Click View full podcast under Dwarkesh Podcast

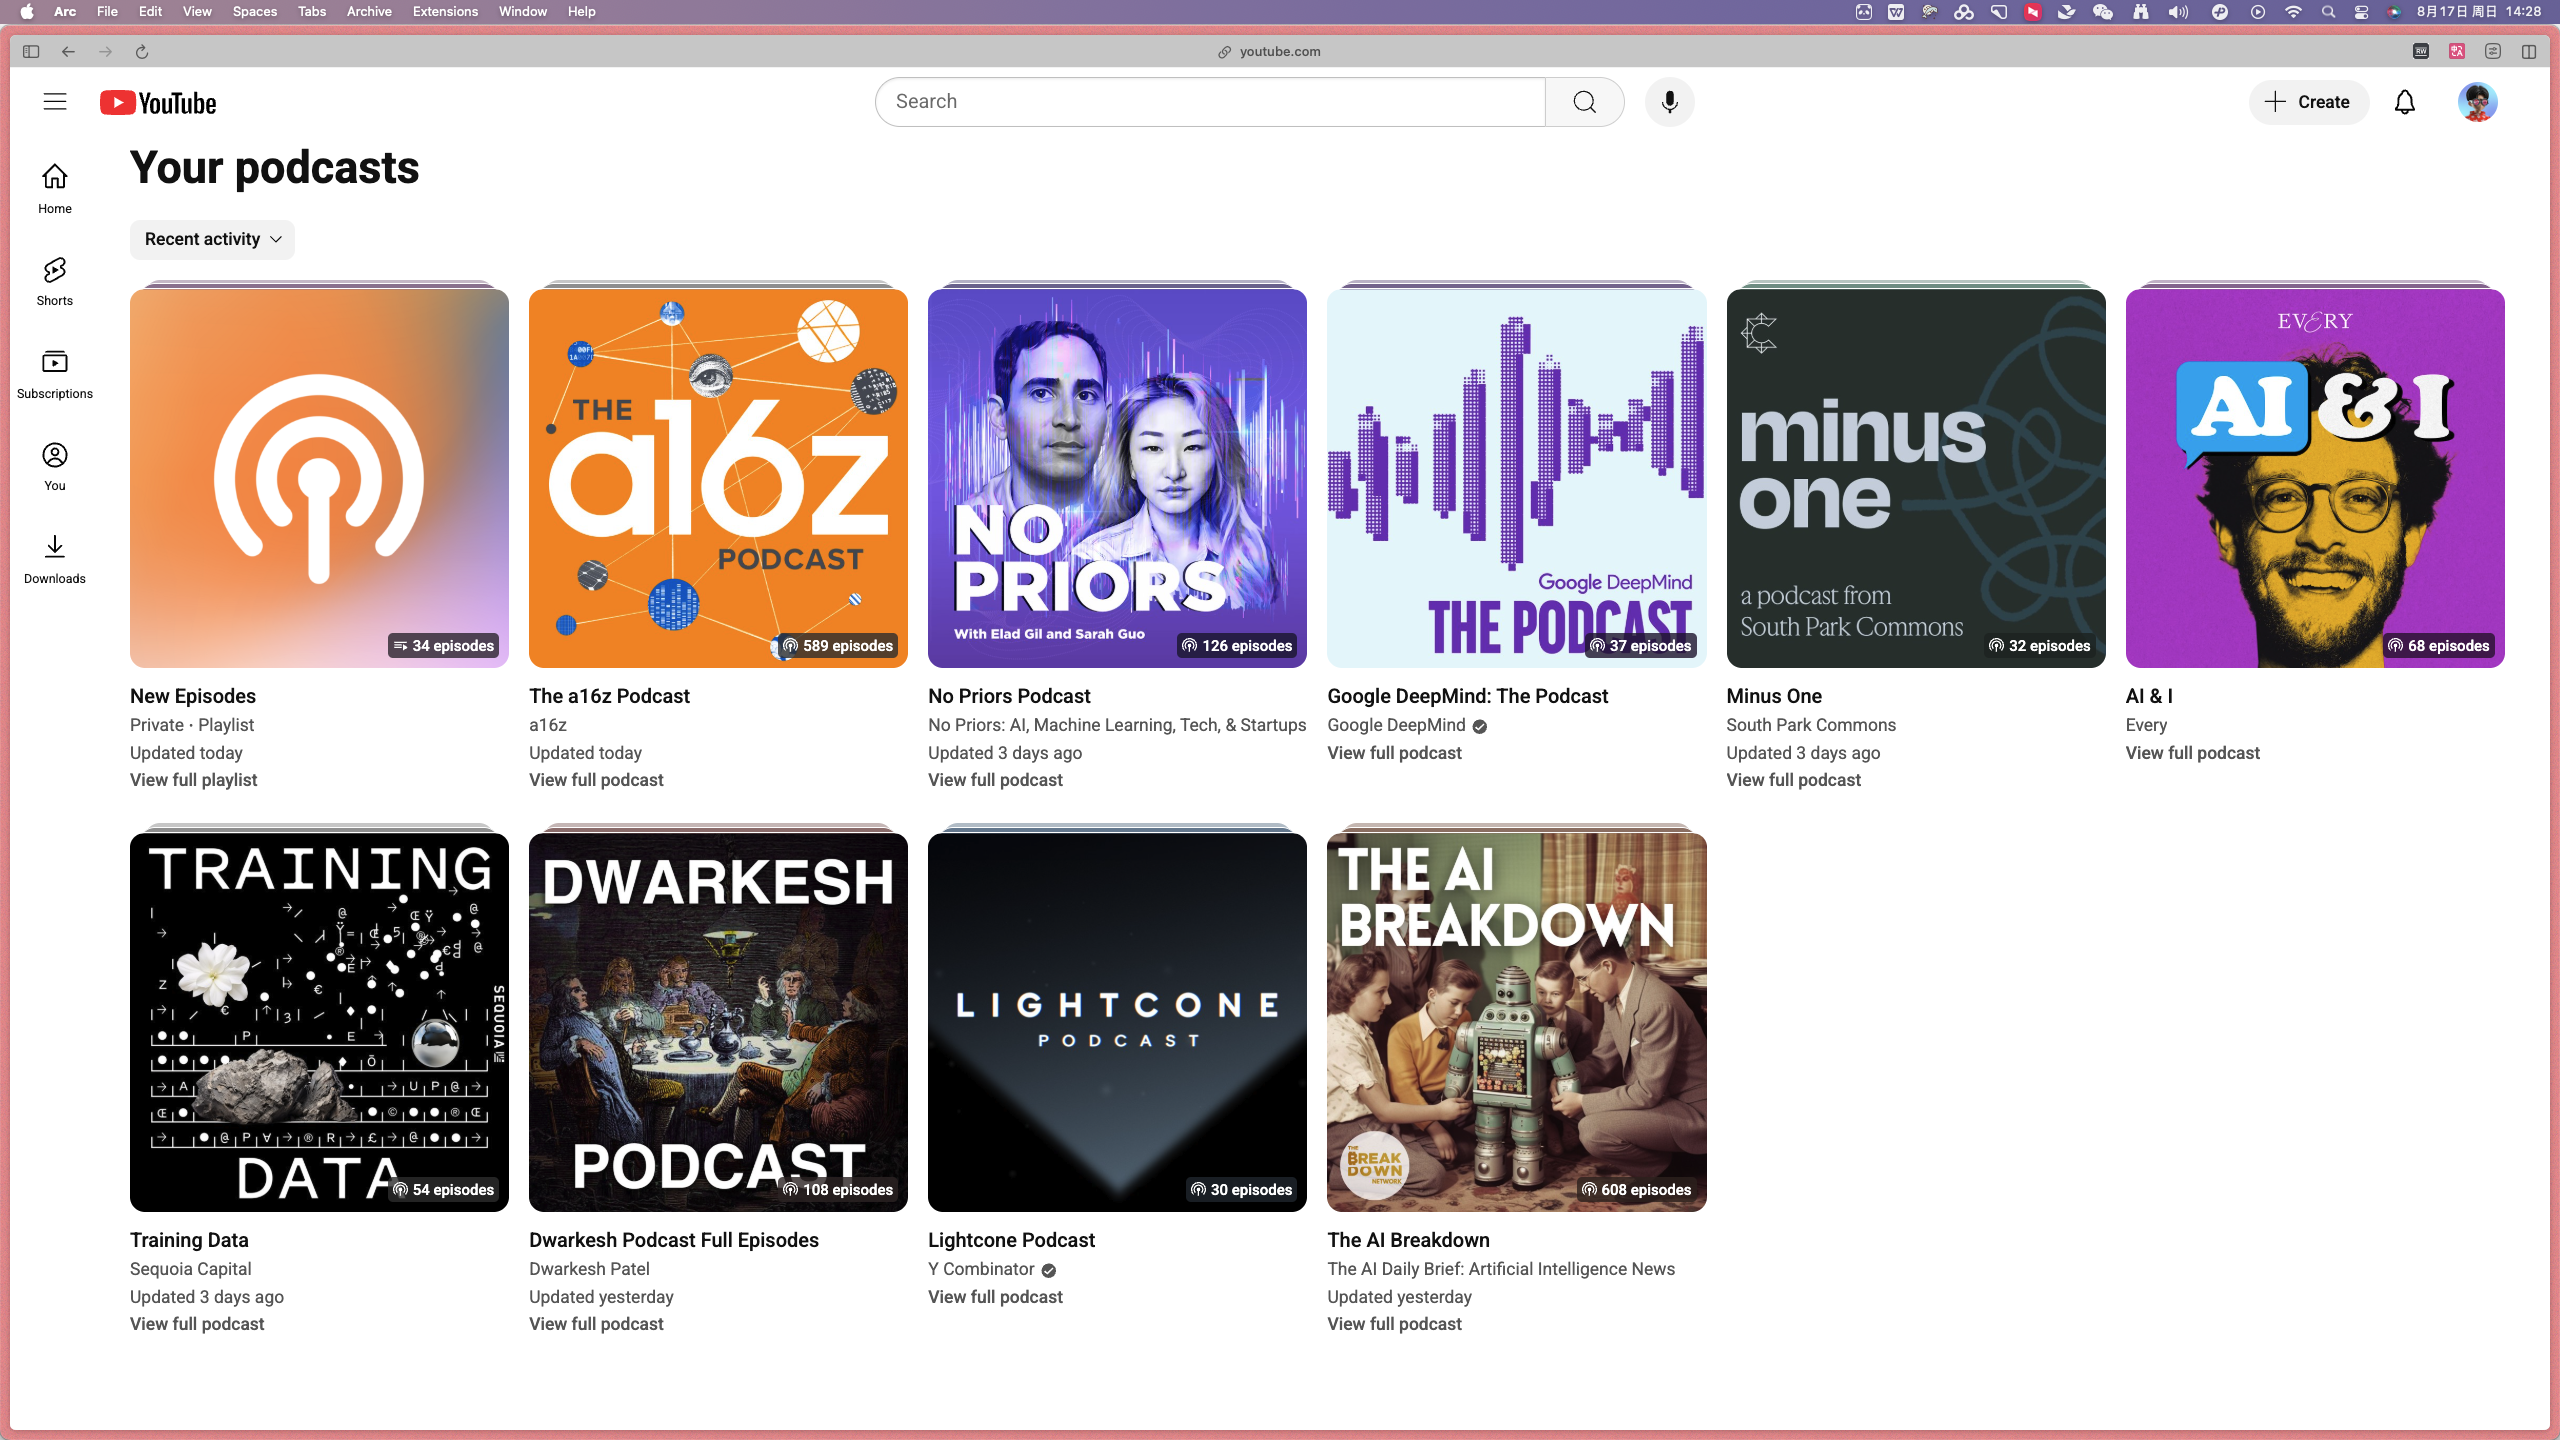(596, 1324)
